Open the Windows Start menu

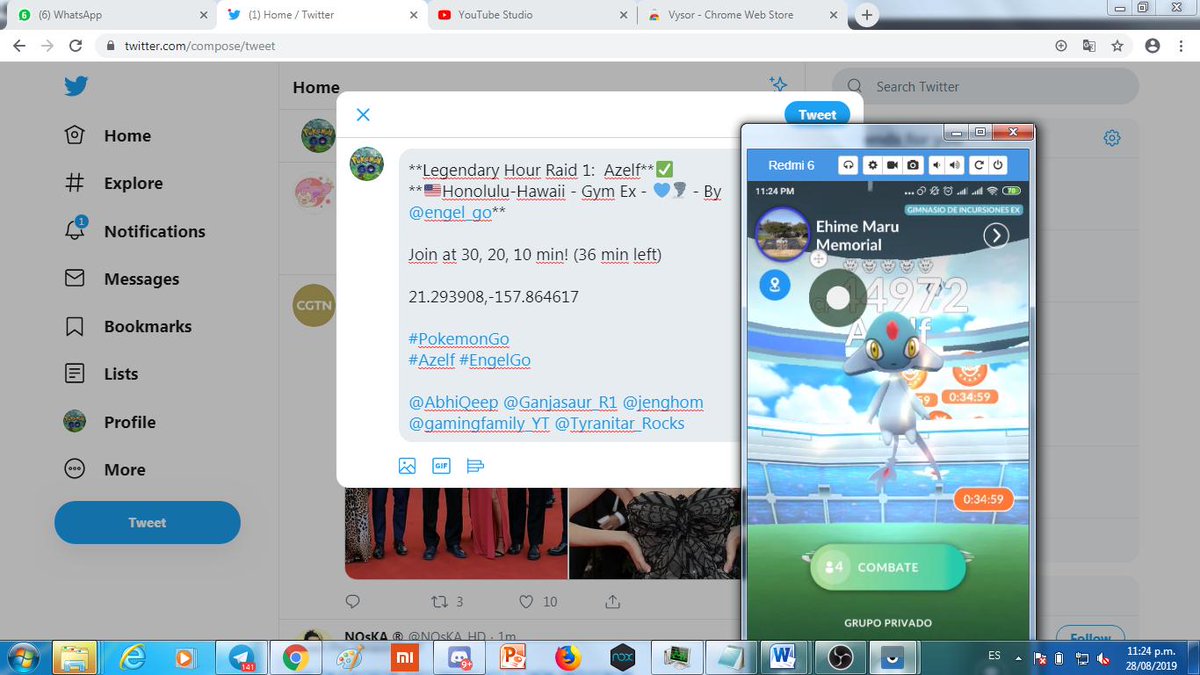pyautogui.click(x=23, y=657)
